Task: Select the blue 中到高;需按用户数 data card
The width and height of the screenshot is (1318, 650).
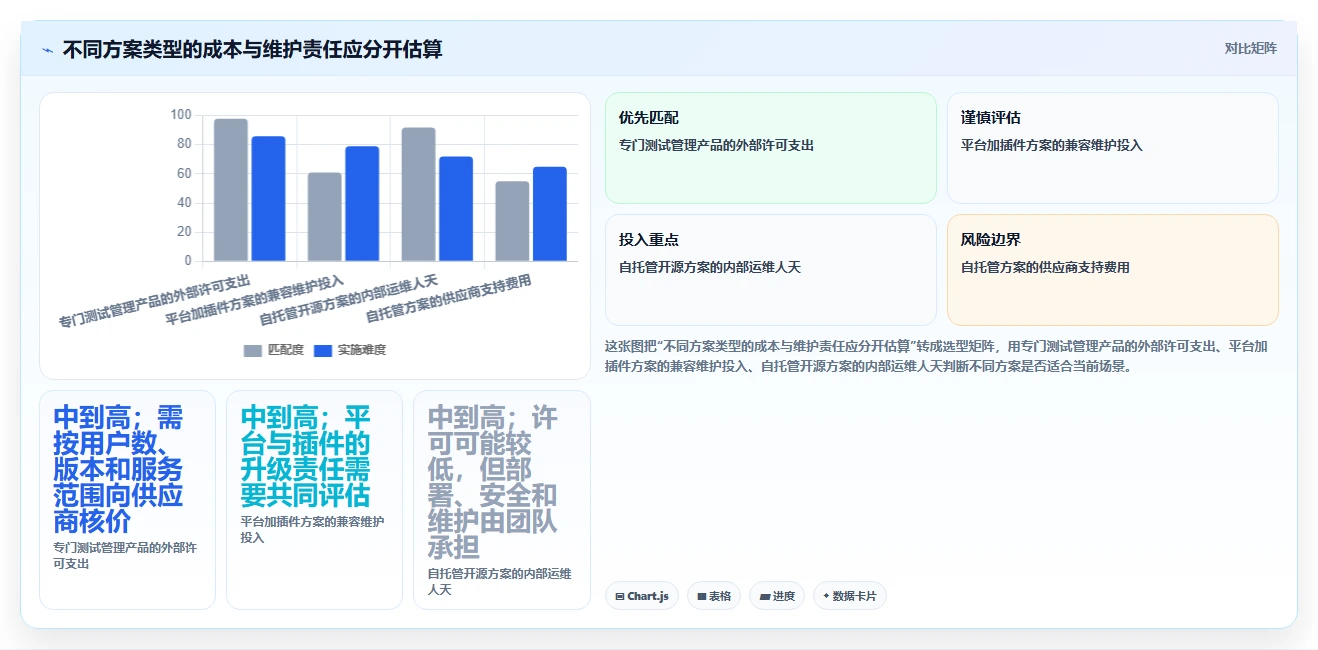Action: 127,500
